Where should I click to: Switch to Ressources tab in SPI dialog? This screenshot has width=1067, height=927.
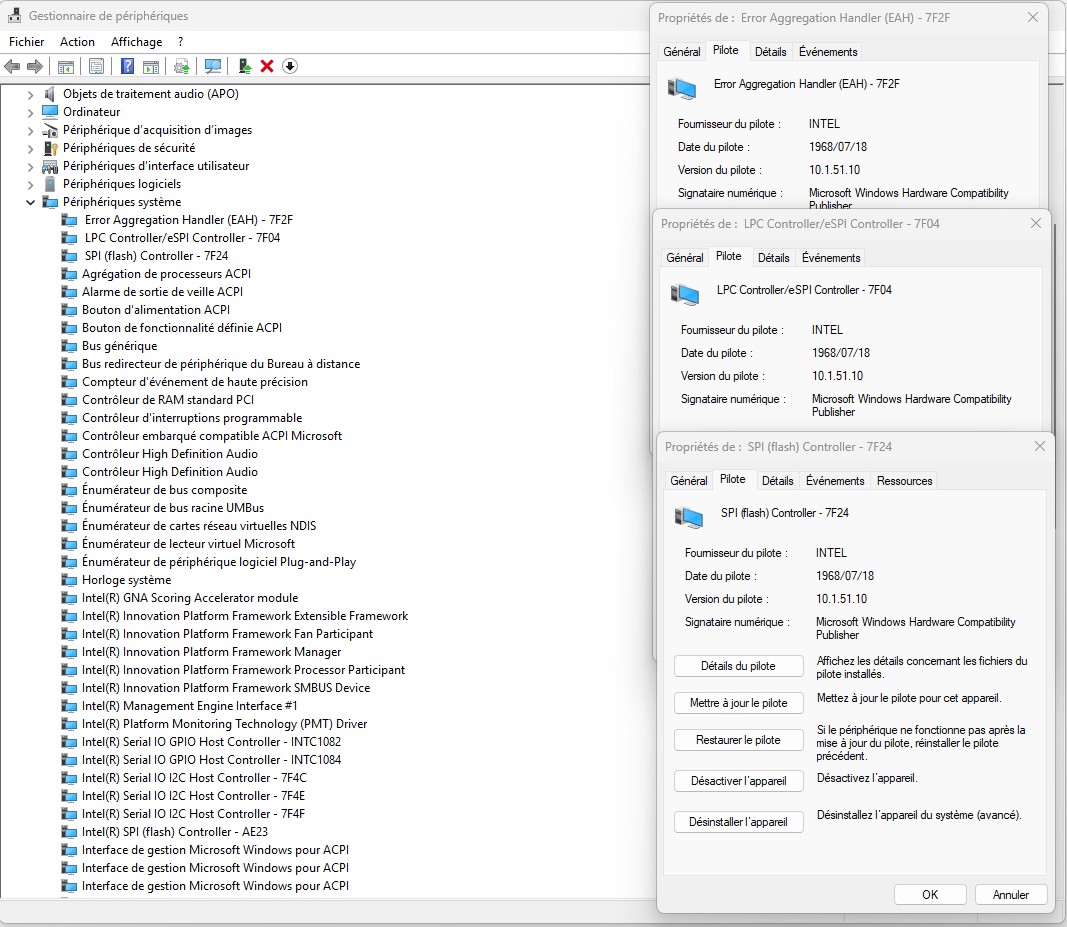pos(904,481)
